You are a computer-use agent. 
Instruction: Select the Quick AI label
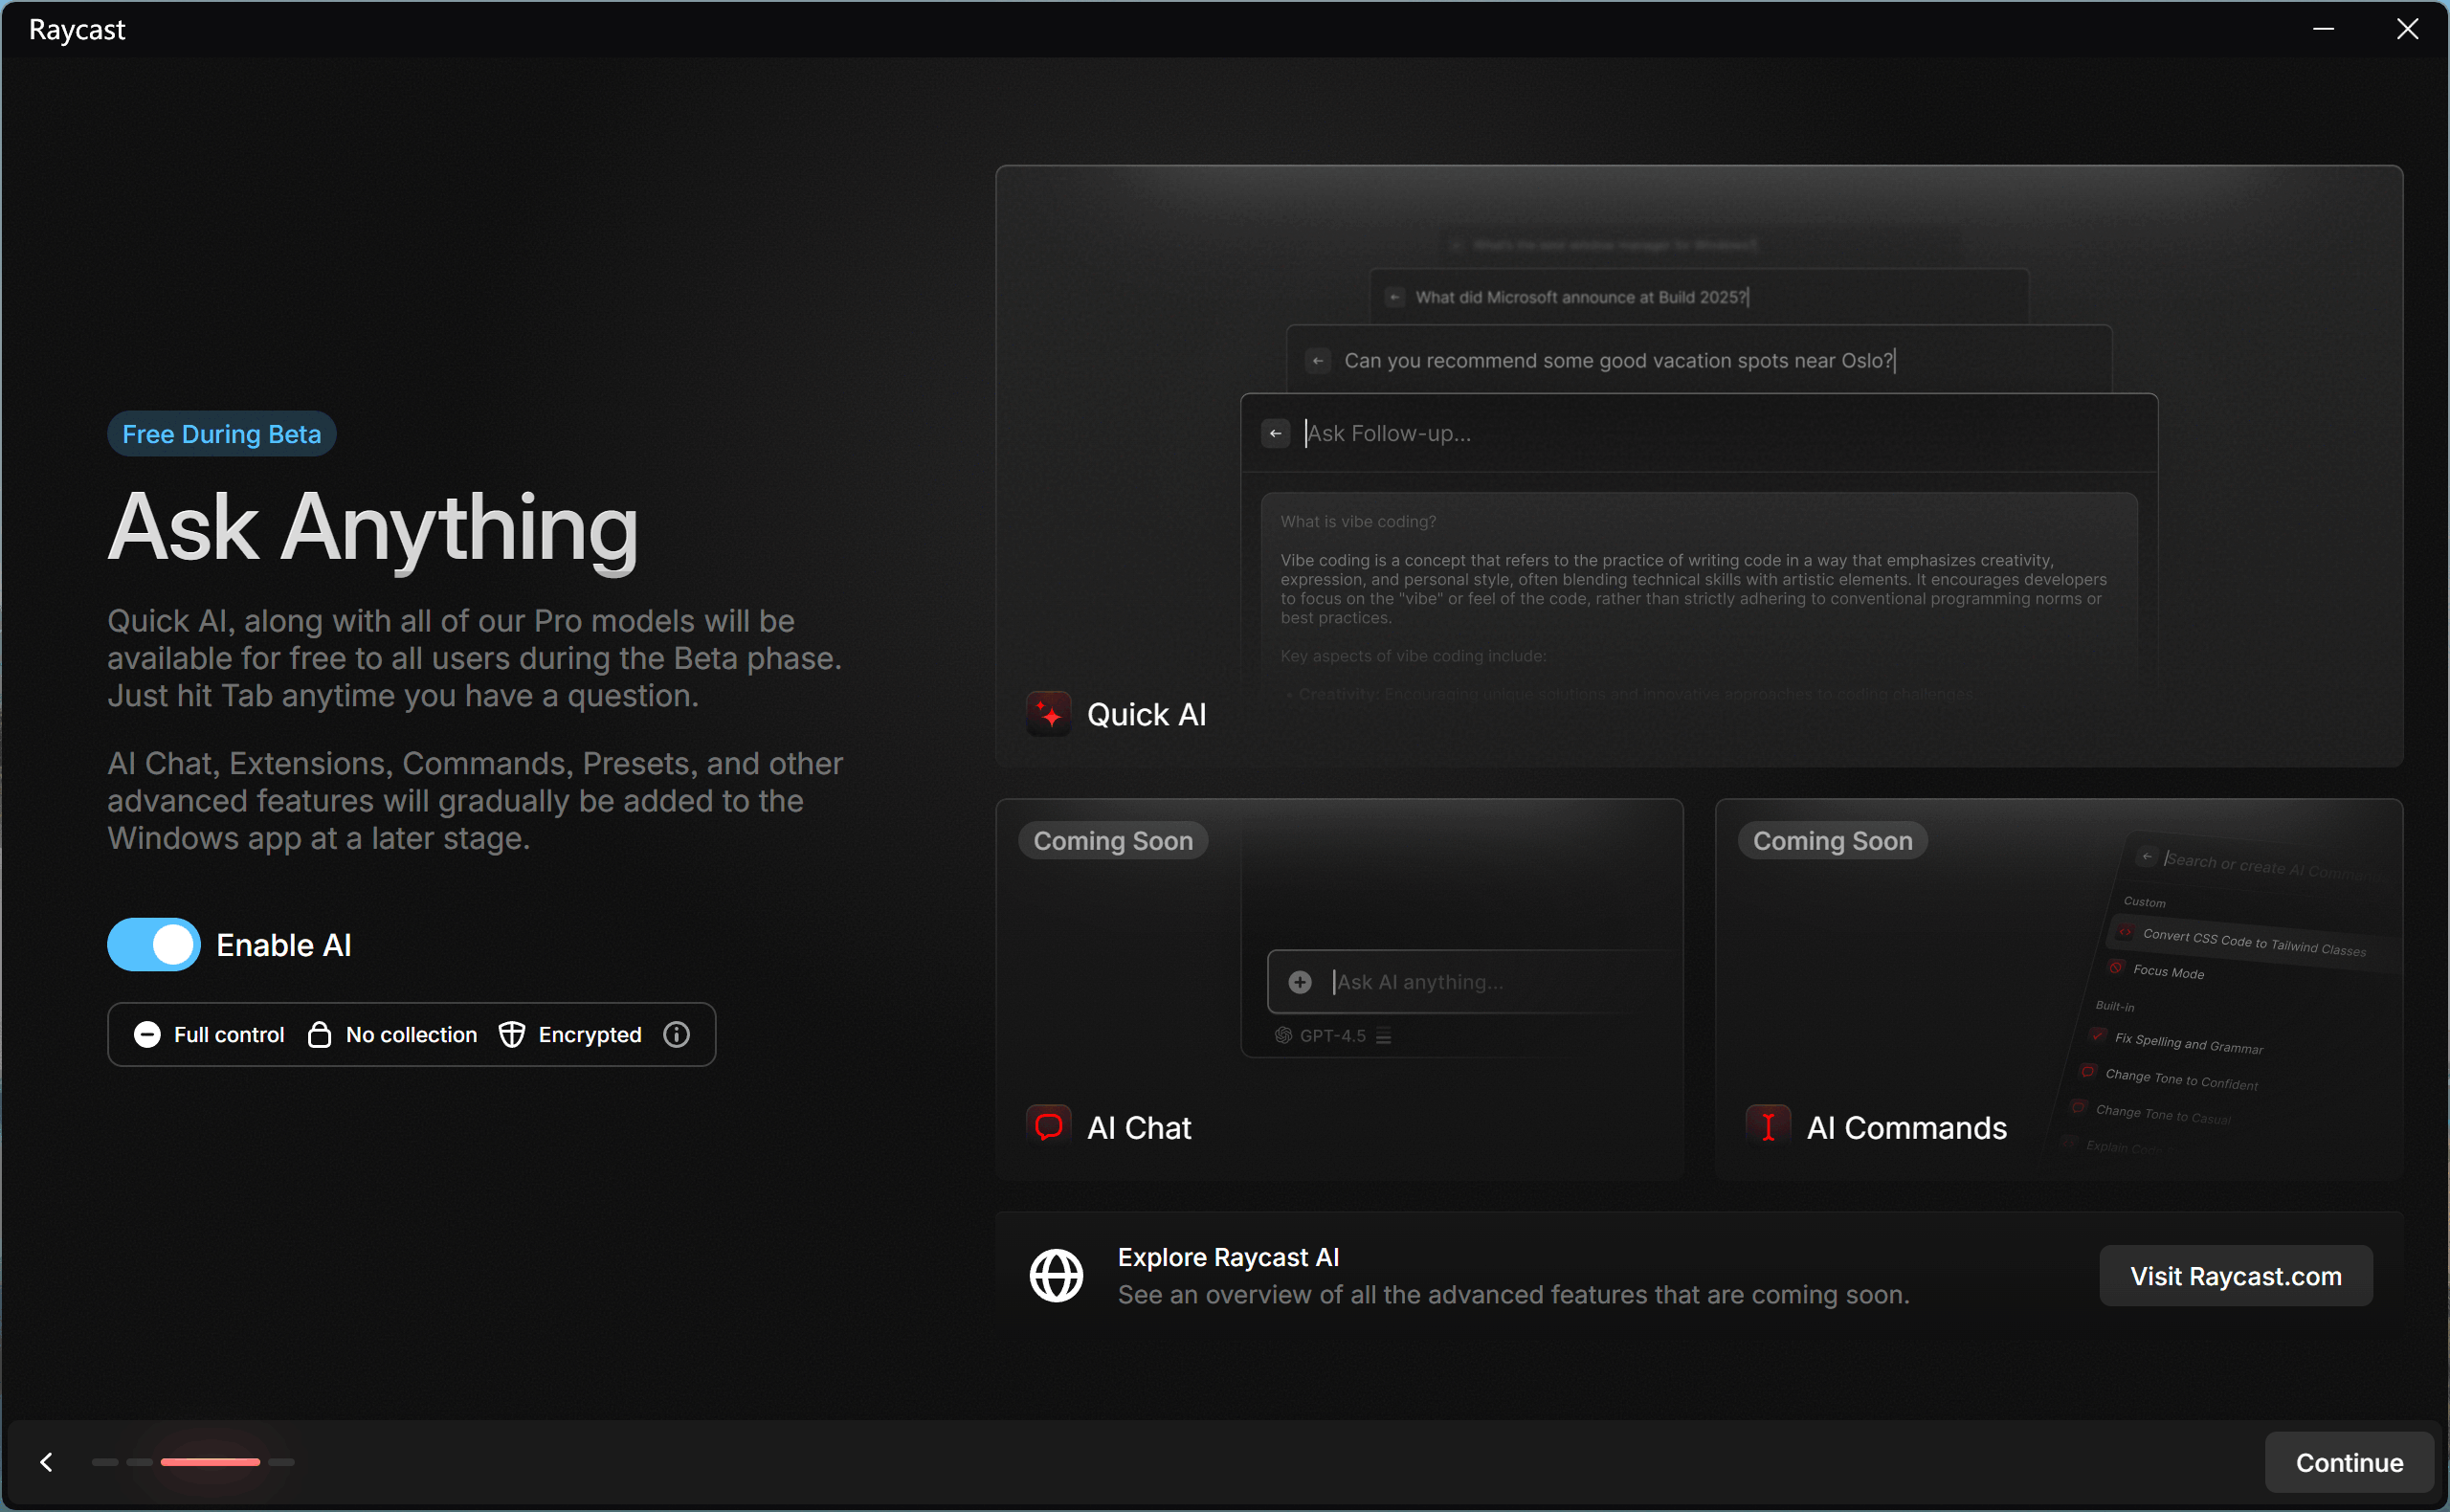click(x=1146, y=714)
